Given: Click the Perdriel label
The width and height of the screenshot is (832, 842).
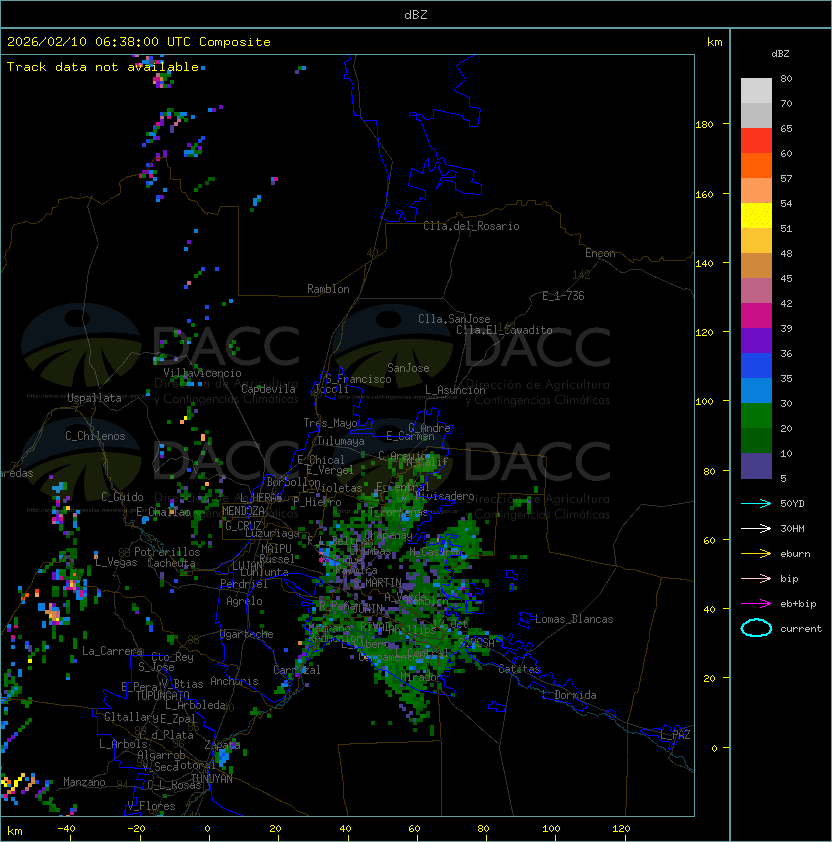Looking at the screenshot, I should [243, 584].
